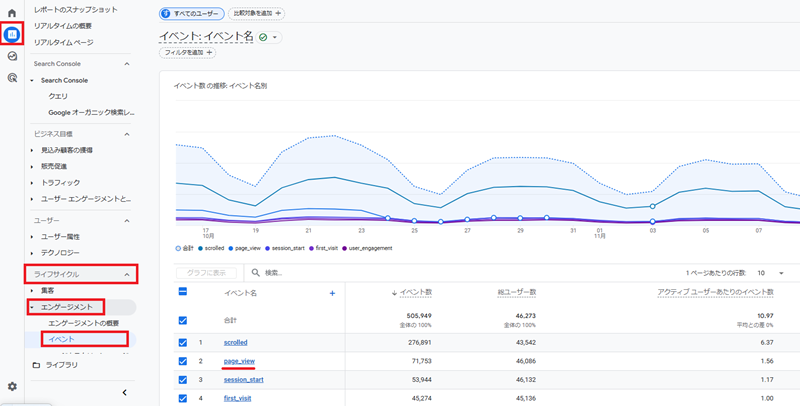The image size is (800, 406).
Task: Open the dropdown arrow beside the title status
Action: point(274,38)
